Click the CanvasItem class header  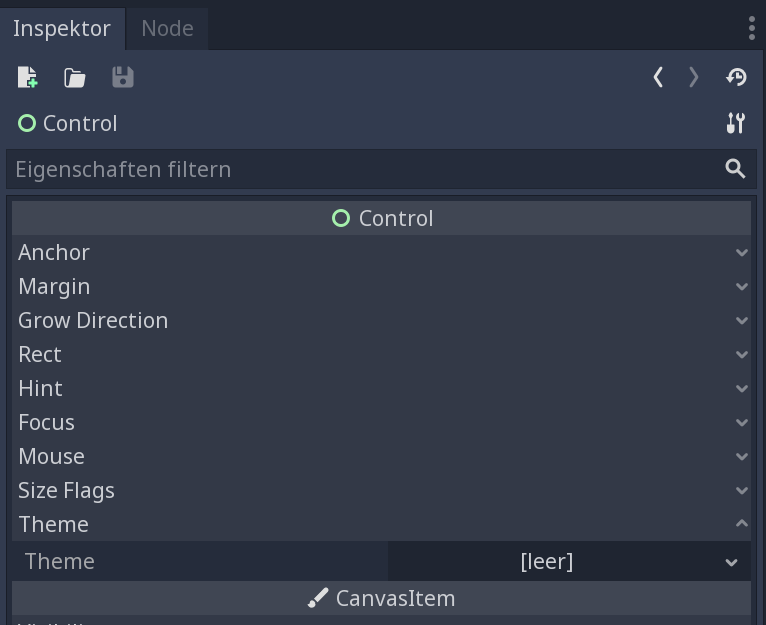click(x=382, y=598)
